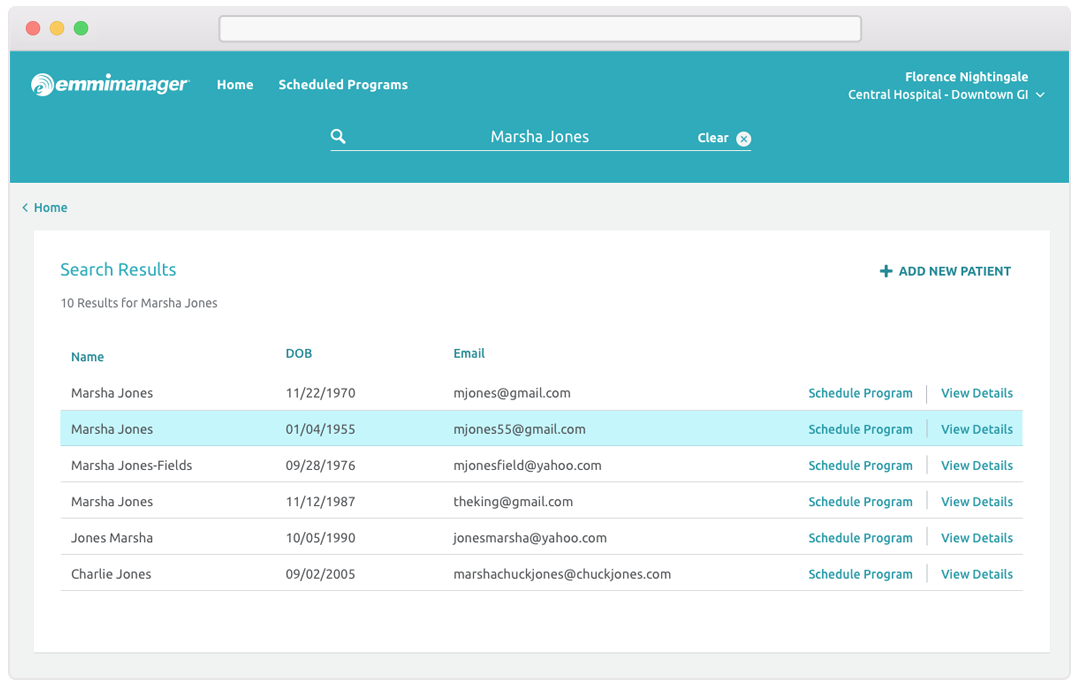This screenshot has width=1080, height=687.
Task: Expand the Central Hospital account dropdown
Action: coord(1040,95)
